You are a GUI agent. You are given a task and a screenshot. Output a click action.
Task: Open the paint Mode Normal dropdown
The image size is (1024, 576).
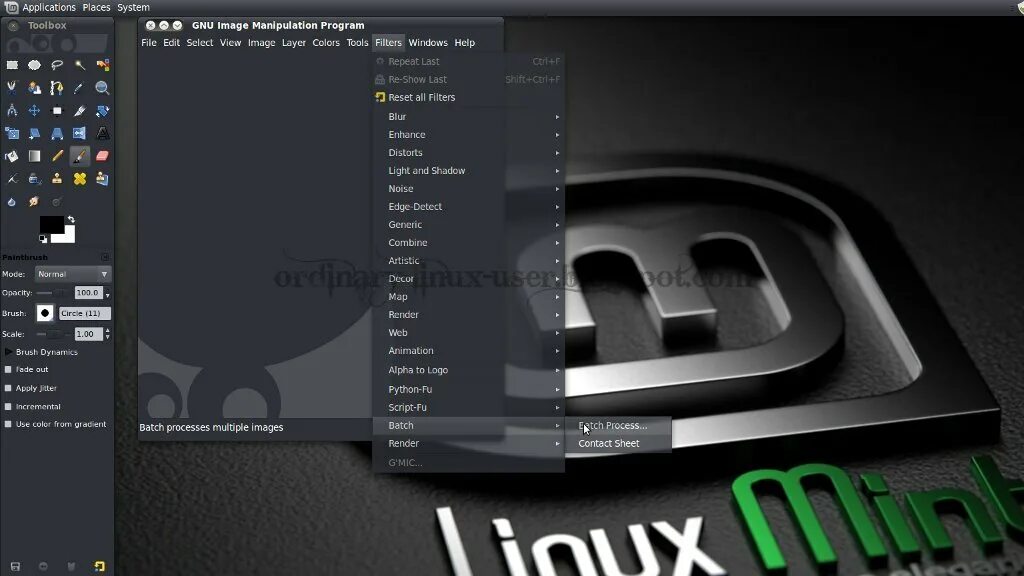coord(72,274)
